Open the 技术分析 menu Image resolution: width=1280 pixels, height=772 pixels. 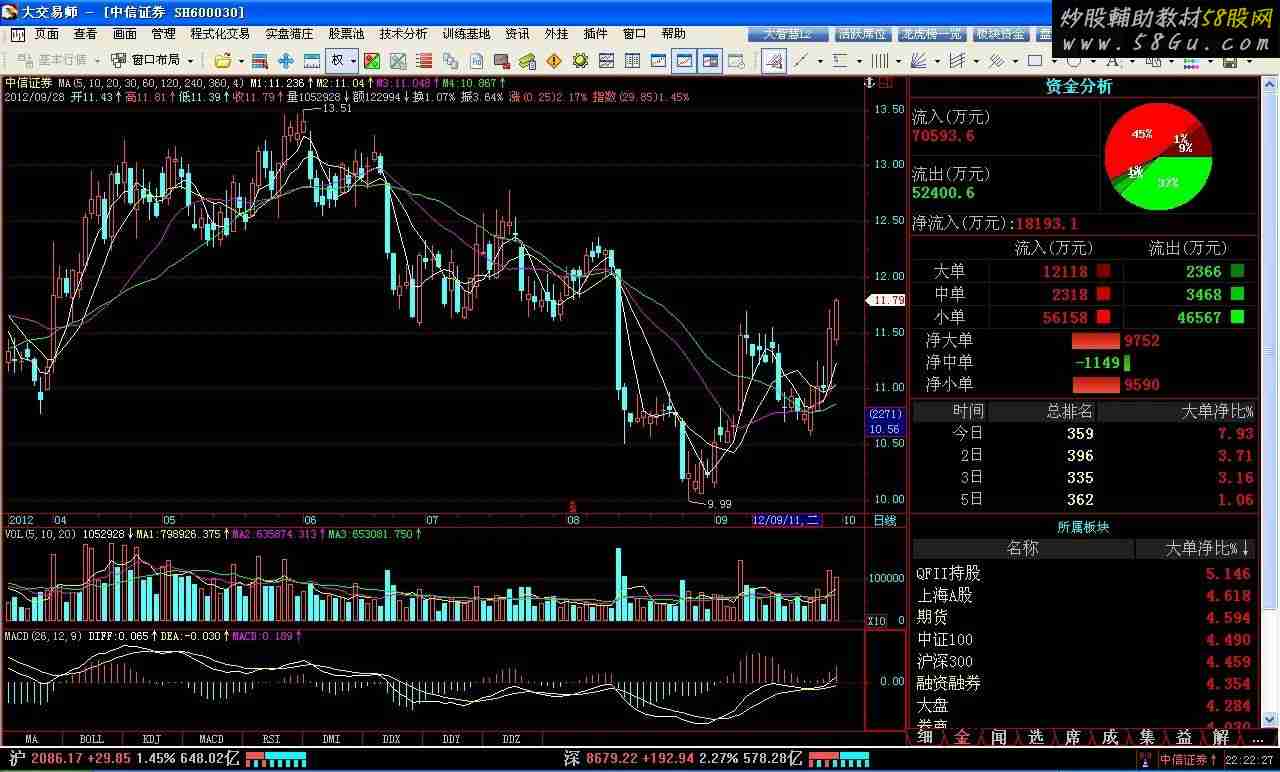tap(403, 34)
